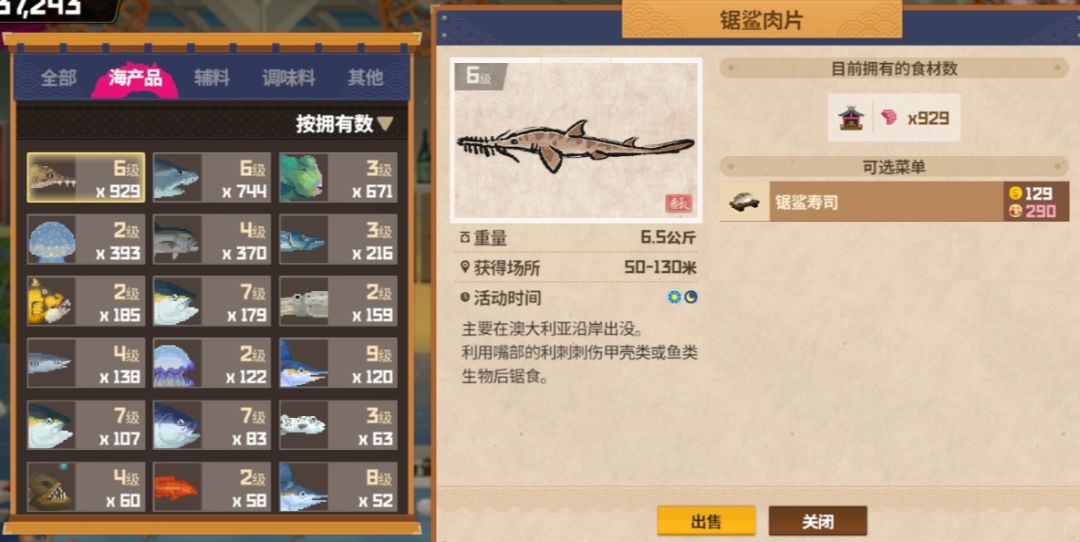Switch to the 全部 tab
Viewport: 1080px width, 542px height.
tap(59, 78)
